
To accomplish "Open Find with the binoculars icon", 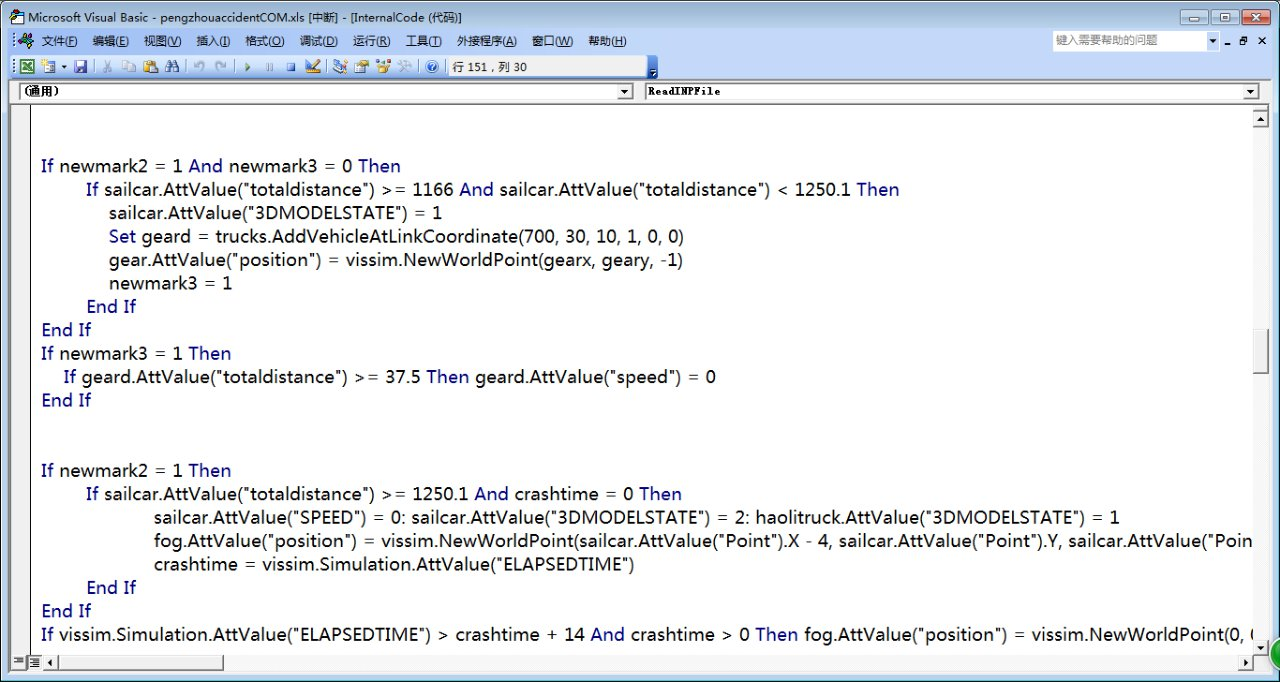I will coord(172,67).
